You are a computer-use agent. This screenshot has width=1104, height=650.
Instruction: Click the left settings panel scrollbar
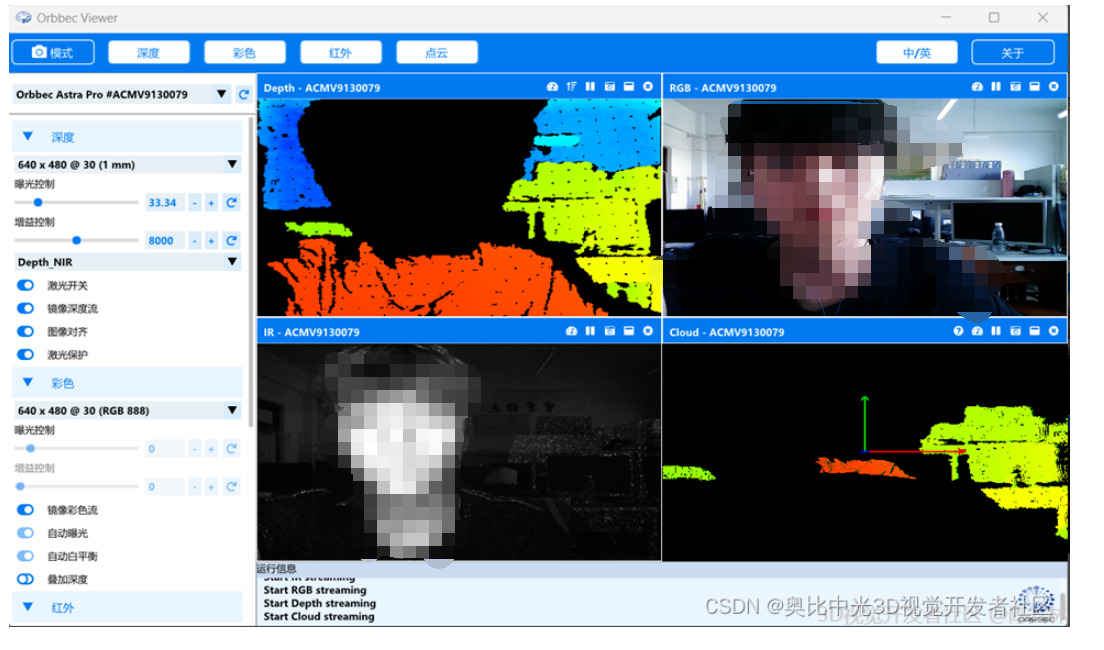[x=251, y=271]
